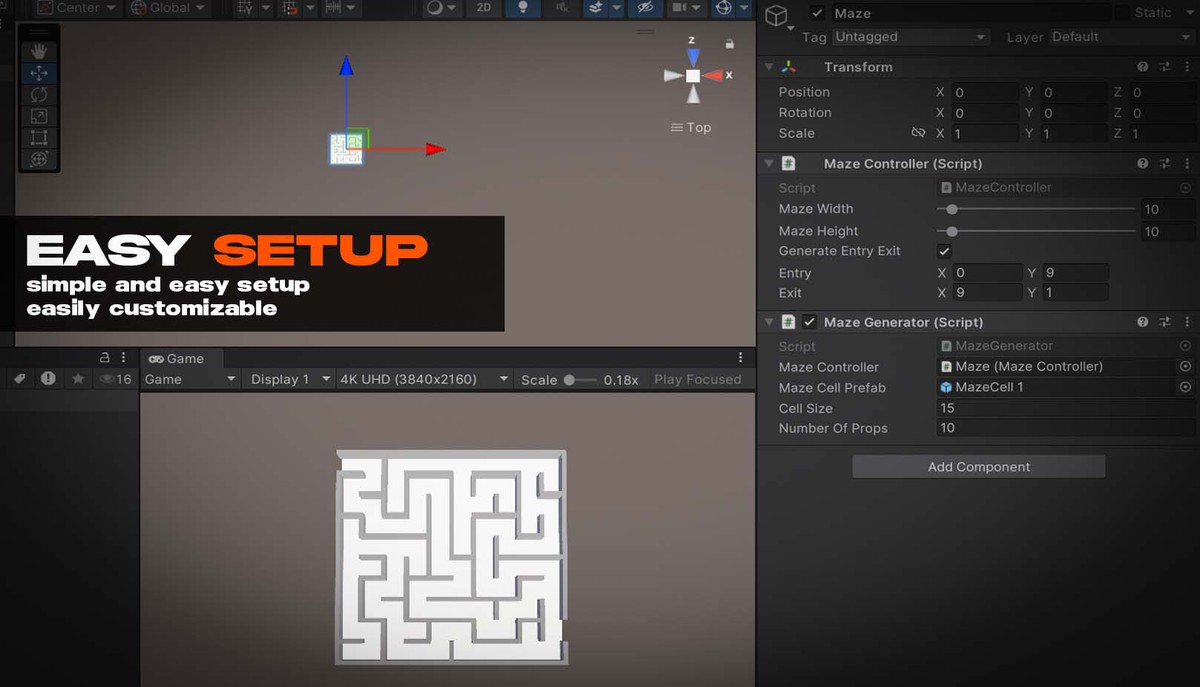Select the Scale tool
Image resolution: width=1200 pixels, height=687 pixels.
pos(39,116)
